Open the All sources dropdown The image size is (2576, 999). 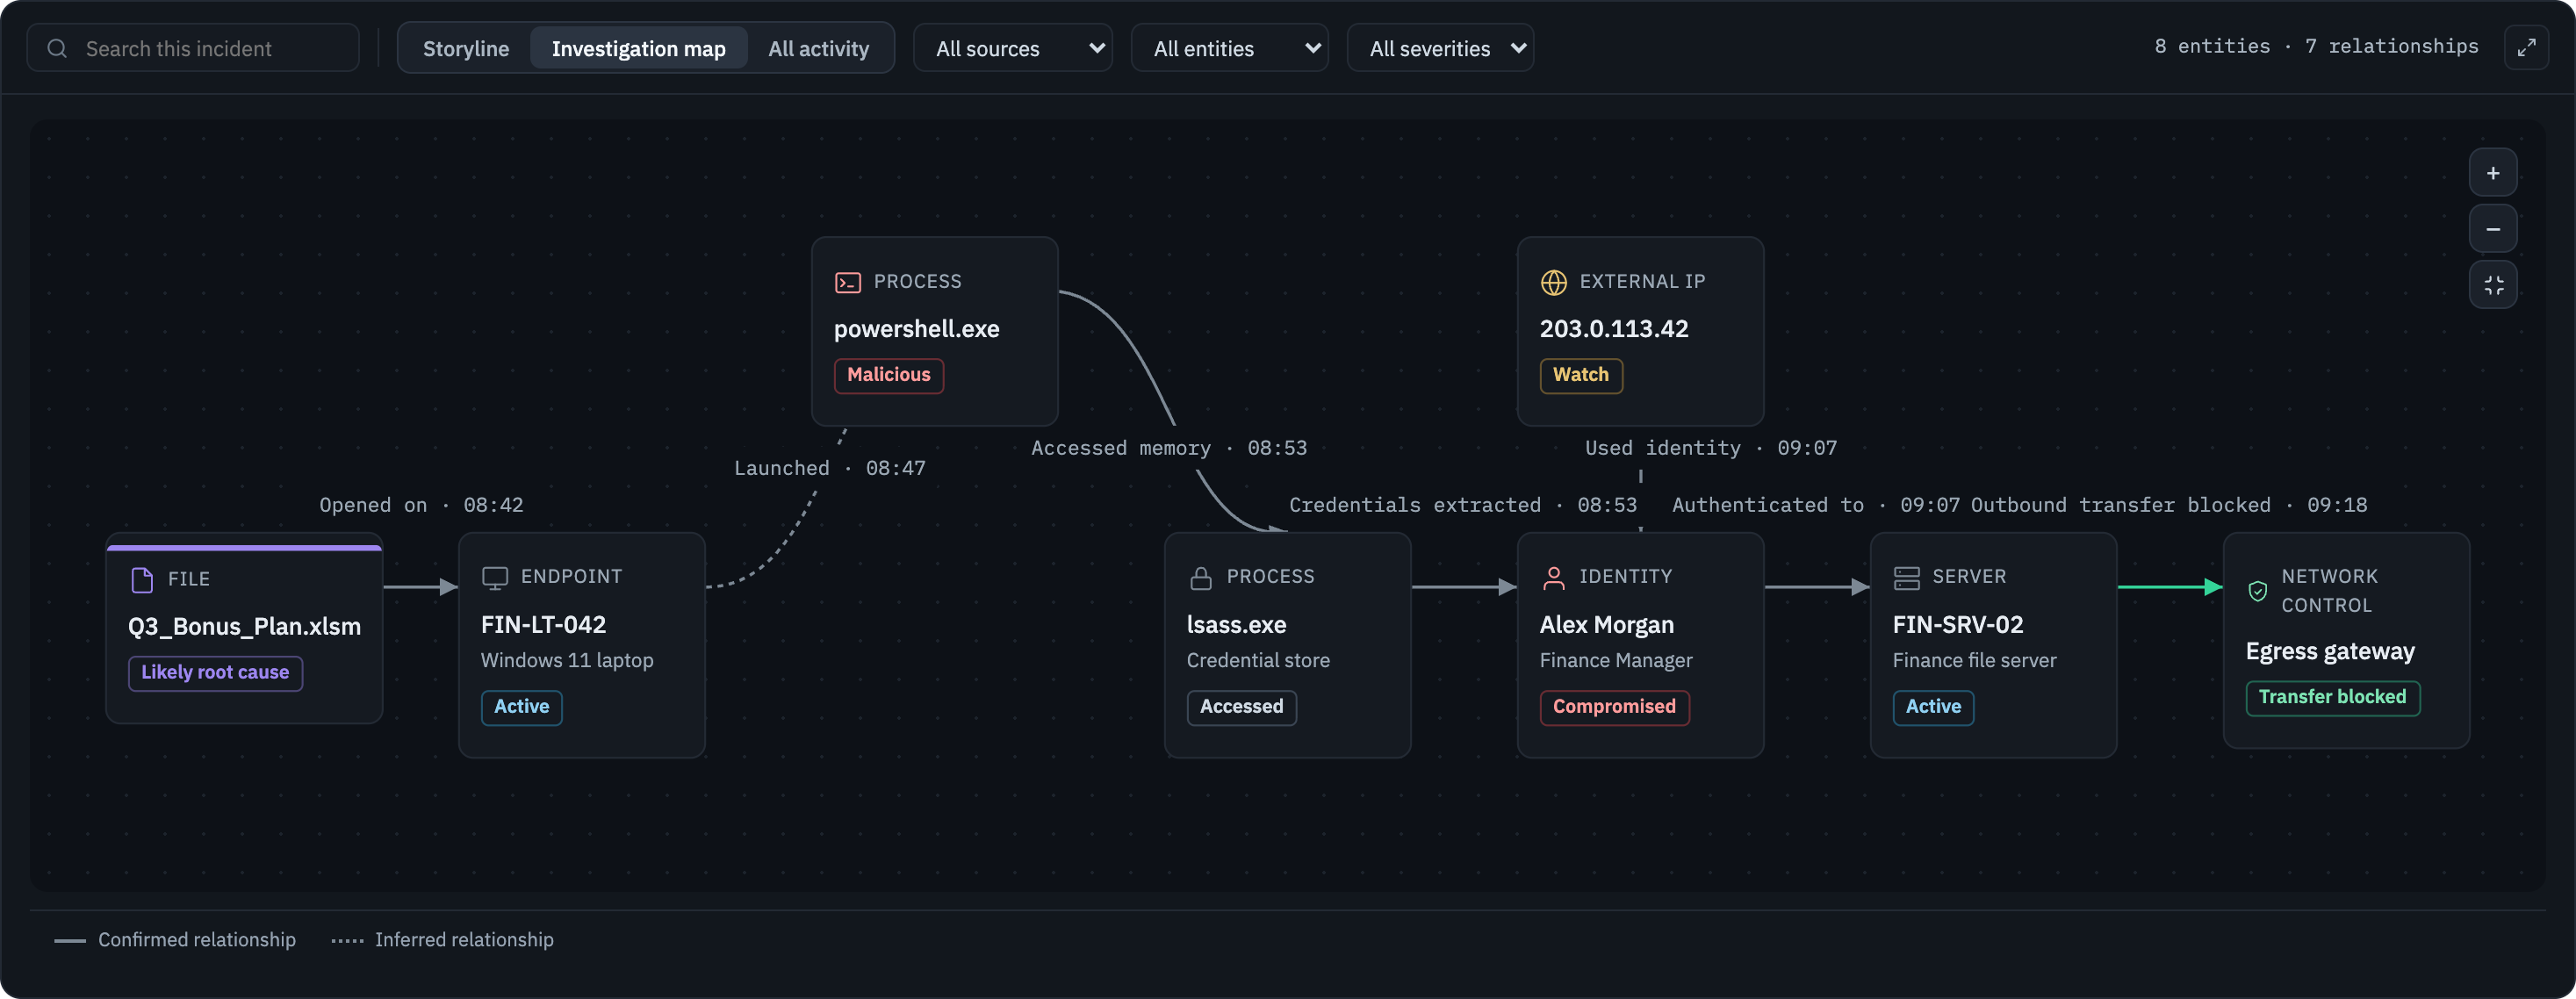1012,48
